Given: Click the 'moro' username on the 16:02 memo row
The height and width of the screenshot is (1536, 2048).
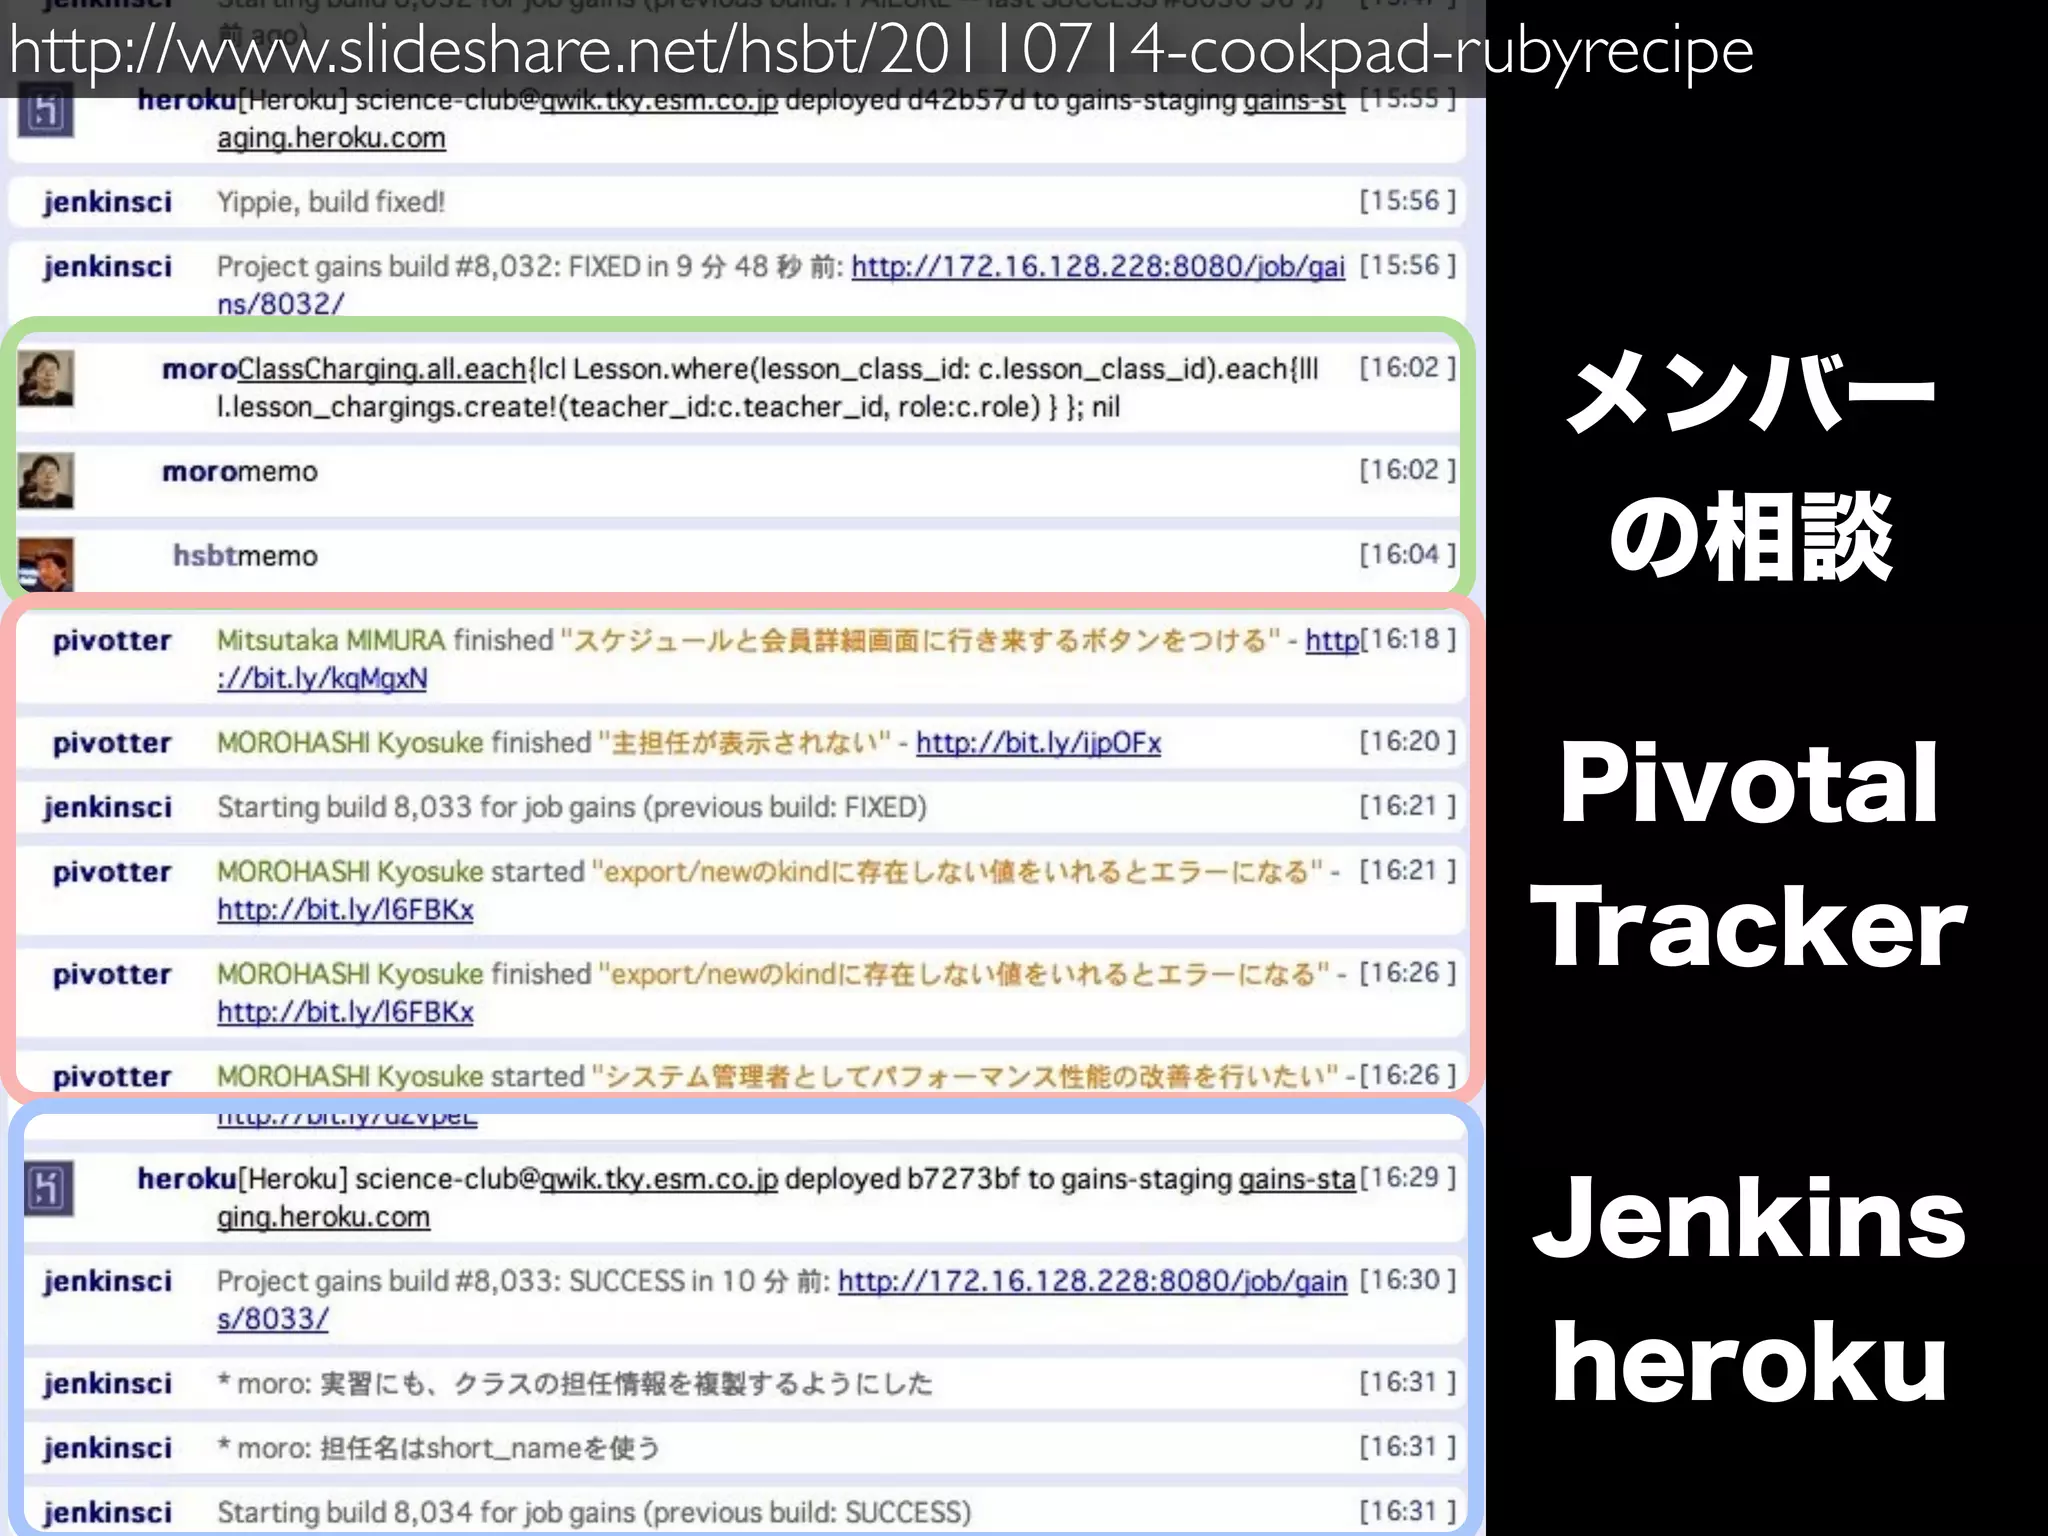Looking at the screenshot, I should click(x=199, y=472).
